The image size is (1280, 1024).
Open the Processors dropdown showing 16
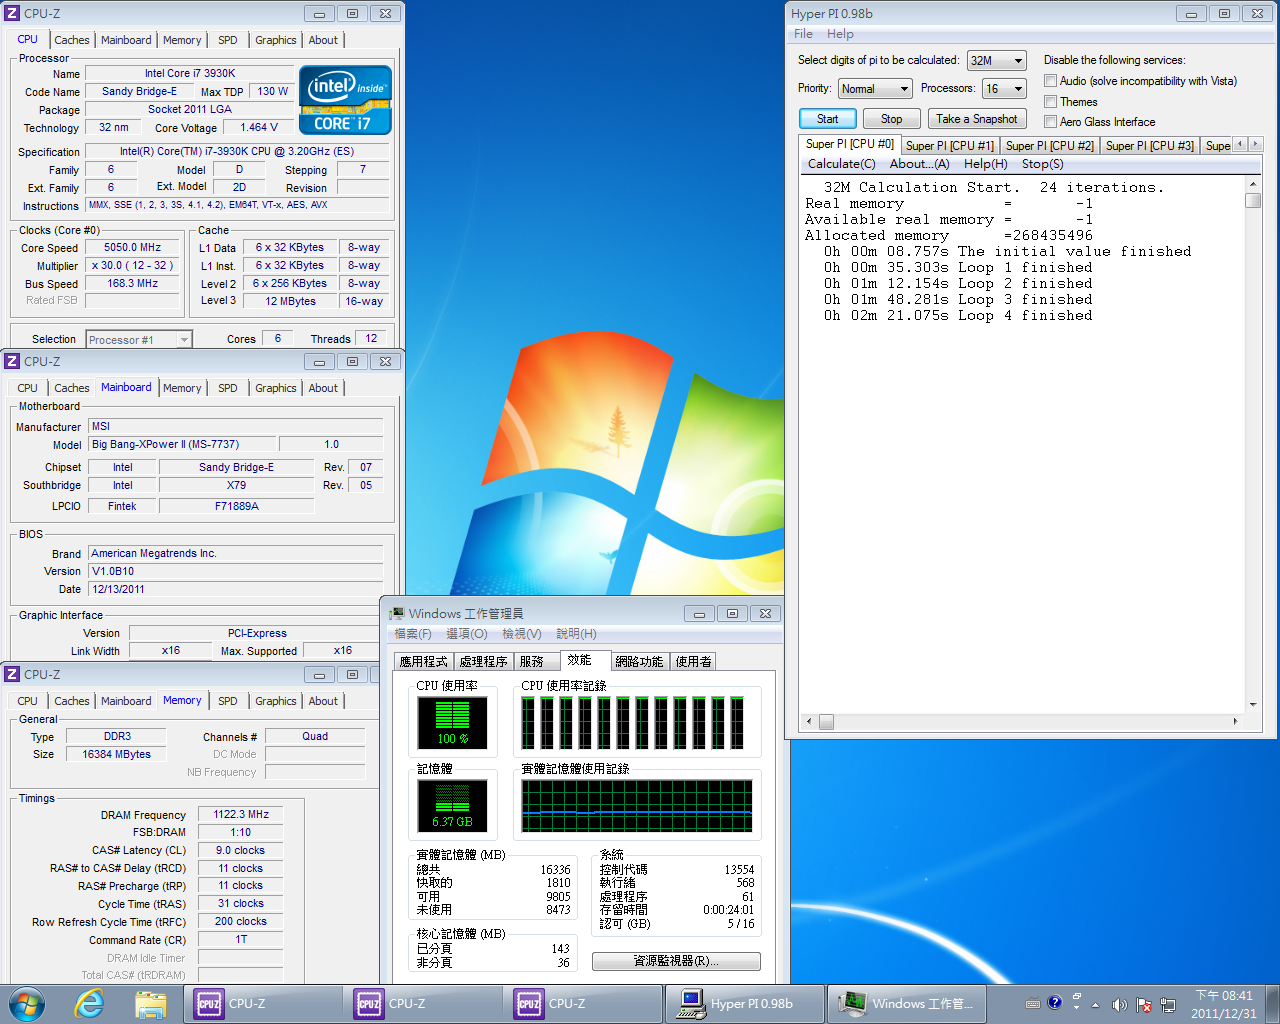[x=1004, y=89]
